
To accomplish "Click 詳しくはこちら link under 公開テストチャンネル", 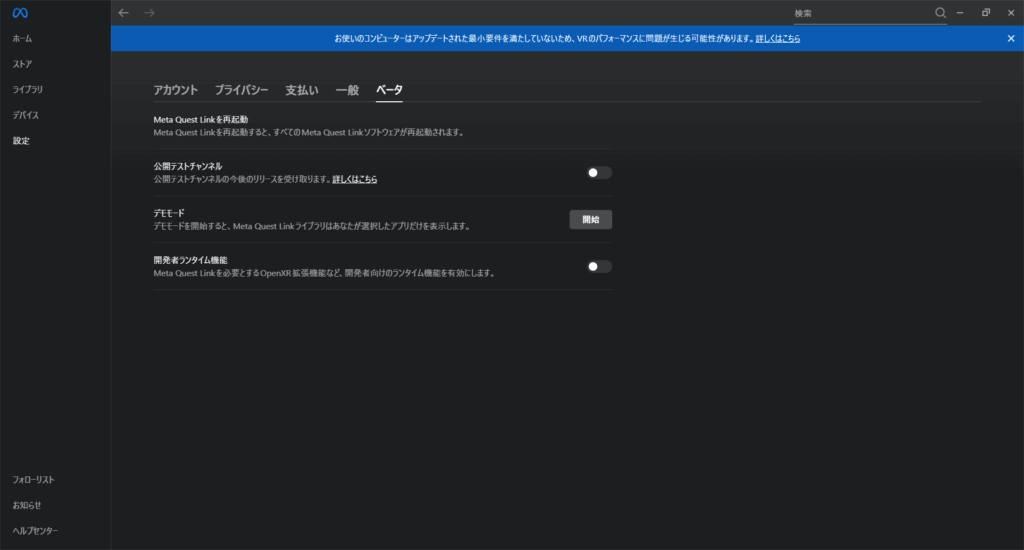I will pyautogui.click(x=355, y=179).
